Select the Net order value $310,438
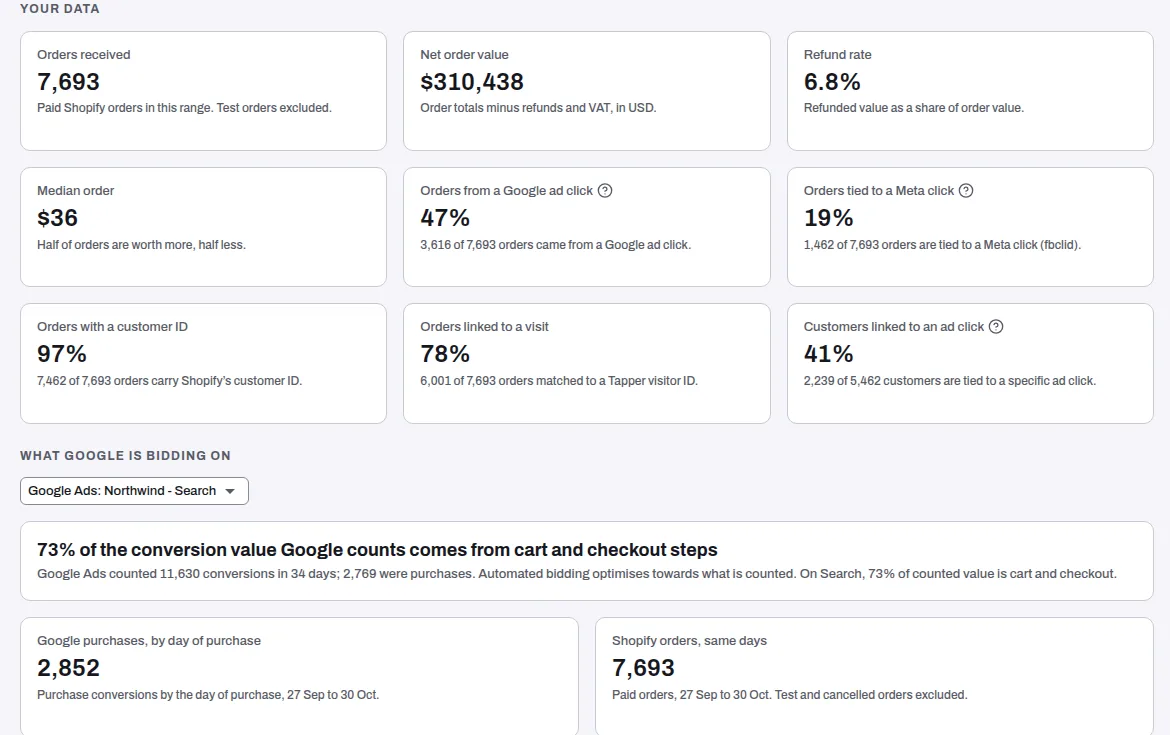This screenshot has height=735, width=1170. [472, 81]
